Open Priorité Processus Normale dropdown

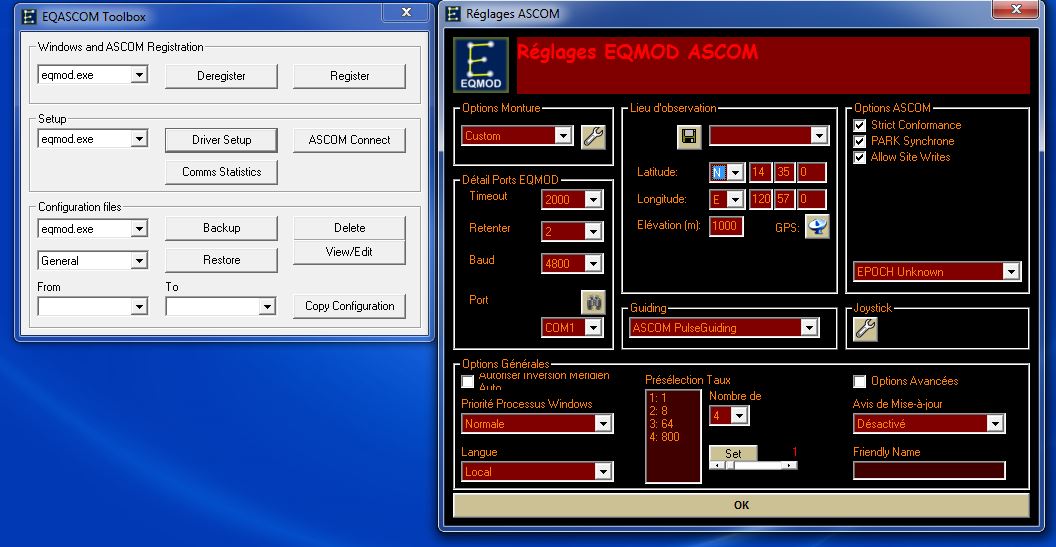(x=603, y=424)
